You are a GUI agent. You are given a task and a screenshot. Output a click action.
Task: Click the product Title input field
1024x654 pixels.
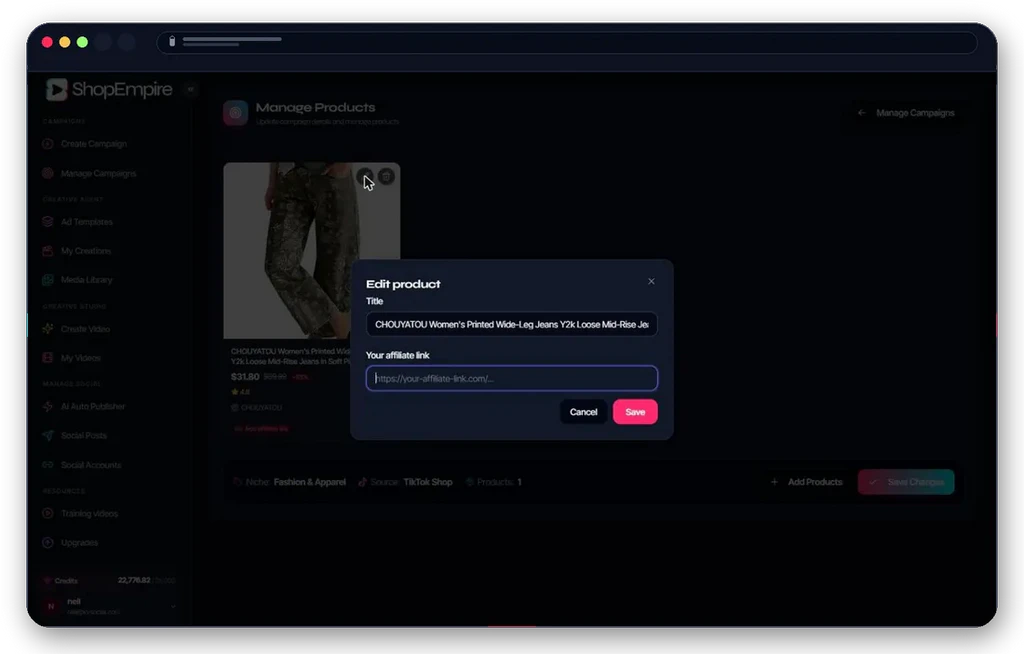point(511,324)
